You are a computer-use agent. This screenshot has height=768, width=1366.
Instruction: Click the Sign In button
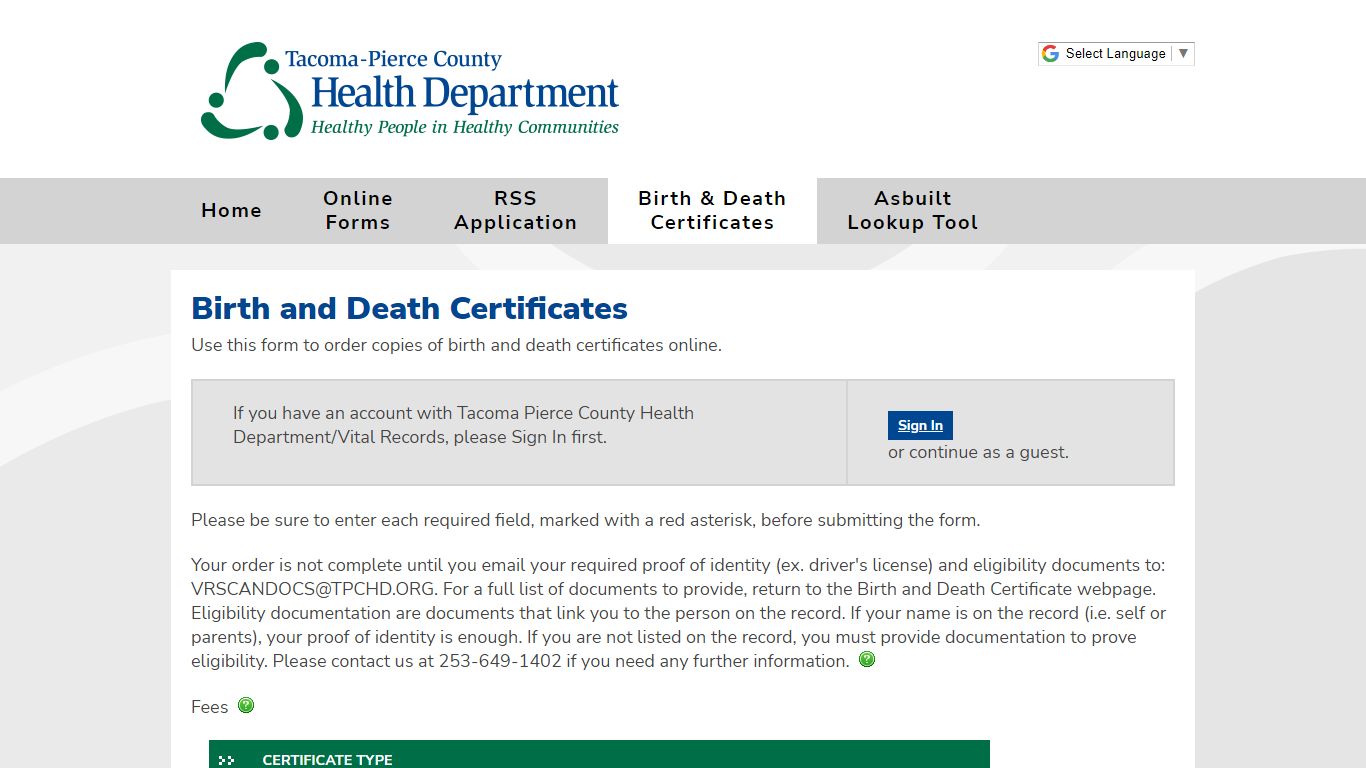pyautogui.click(x=920, y=425)
